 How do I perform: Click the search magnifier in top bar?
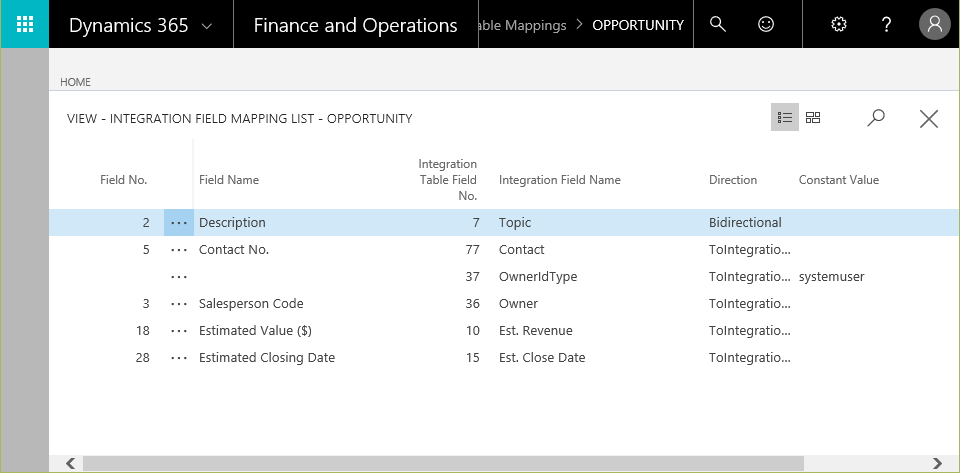[718, 24]
